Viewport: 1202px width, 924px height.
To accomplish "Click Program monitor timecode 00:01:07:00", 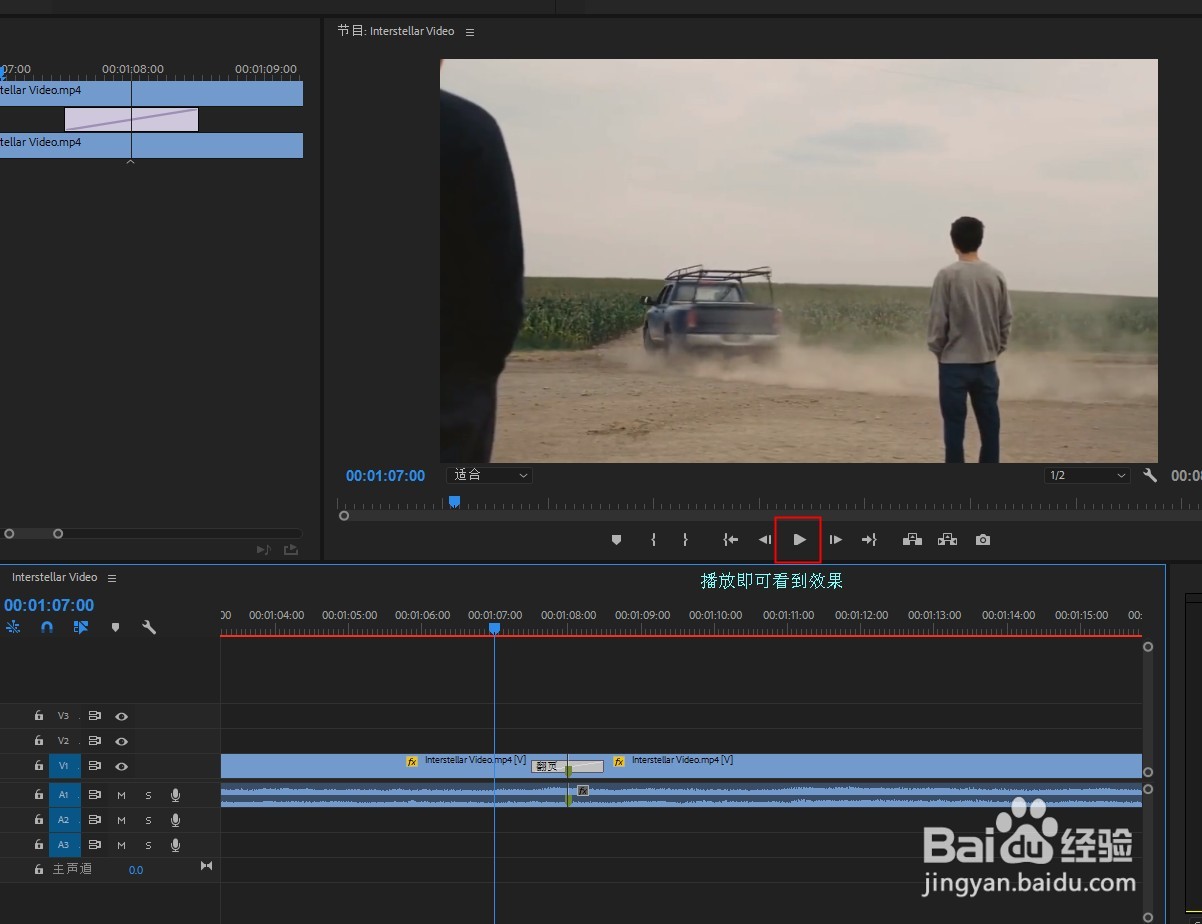I will point(385,476).
